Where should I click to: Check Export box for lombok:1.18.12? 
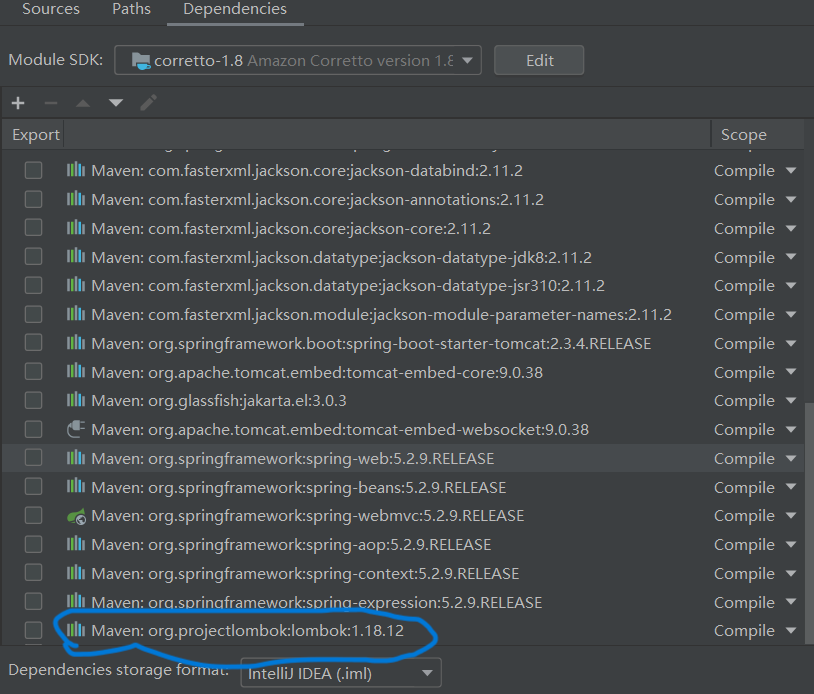(34, 630)
